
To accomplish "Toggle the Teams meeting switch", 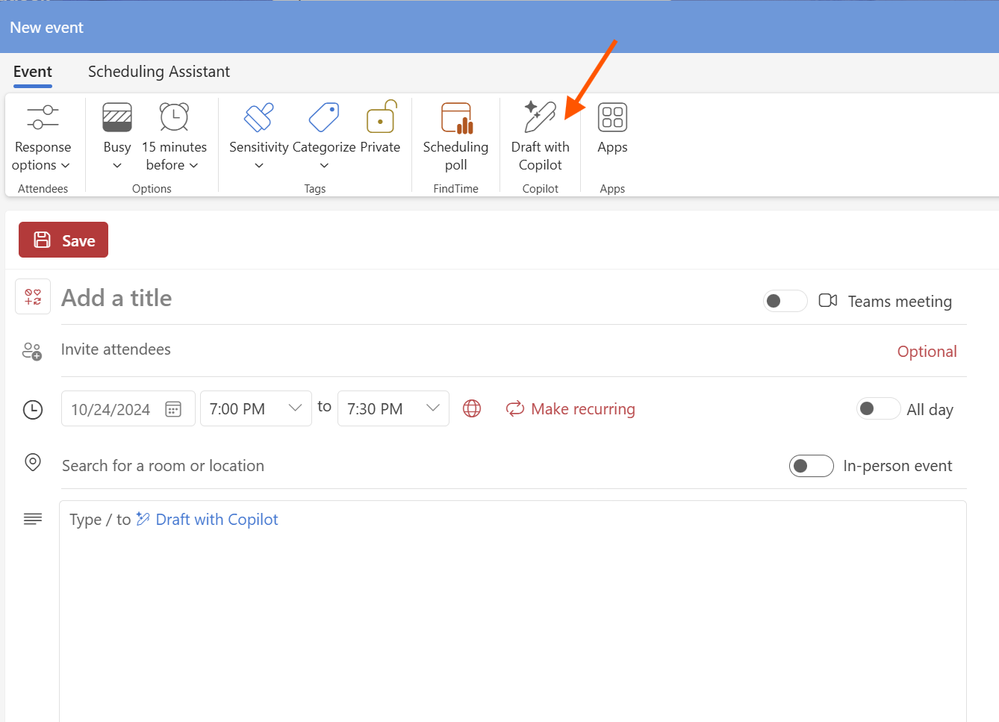I will coord(785,301).
